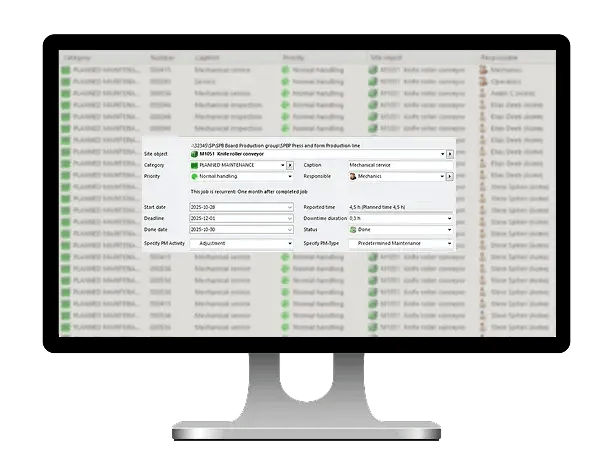Open responsible details arrow button
This screenshot has height=465, width=613.
tap(450, 176)
